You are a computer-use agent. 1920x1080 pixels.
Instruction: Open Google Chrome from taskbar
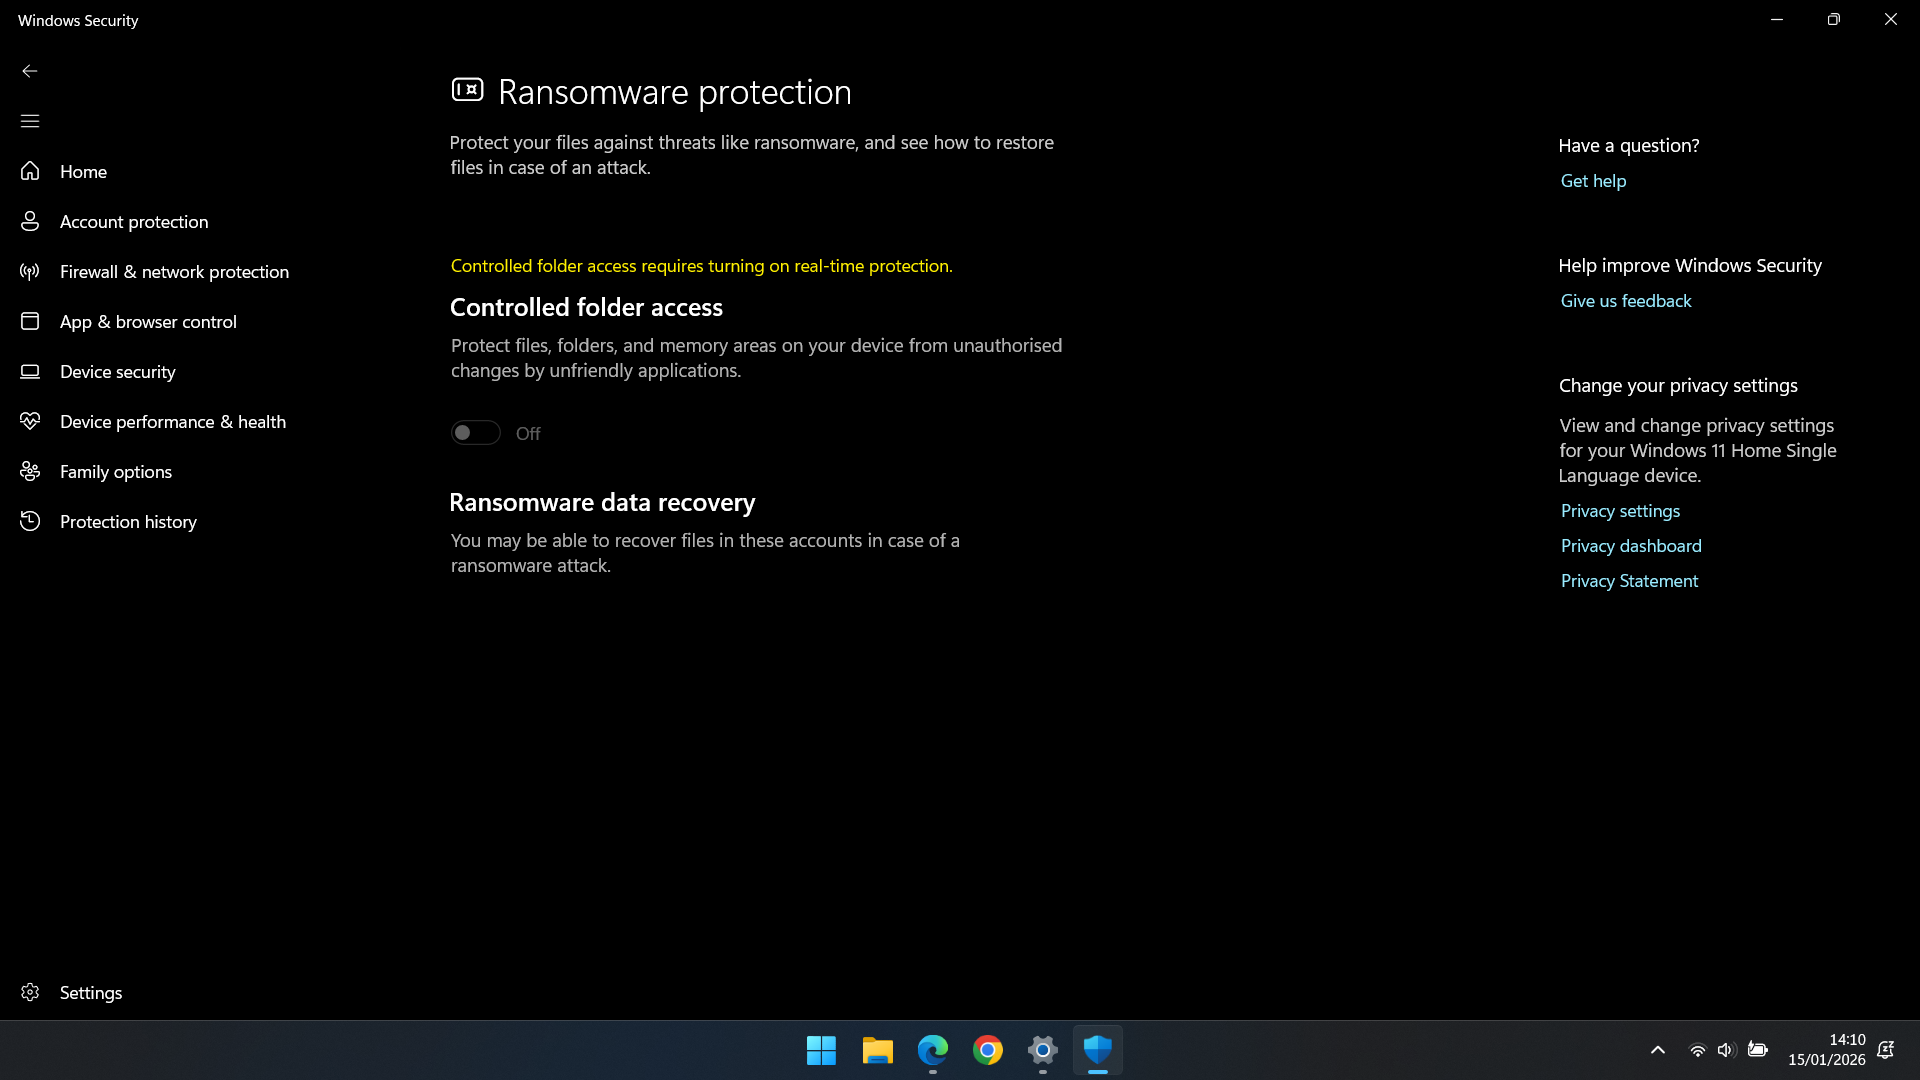point(987,1050)
